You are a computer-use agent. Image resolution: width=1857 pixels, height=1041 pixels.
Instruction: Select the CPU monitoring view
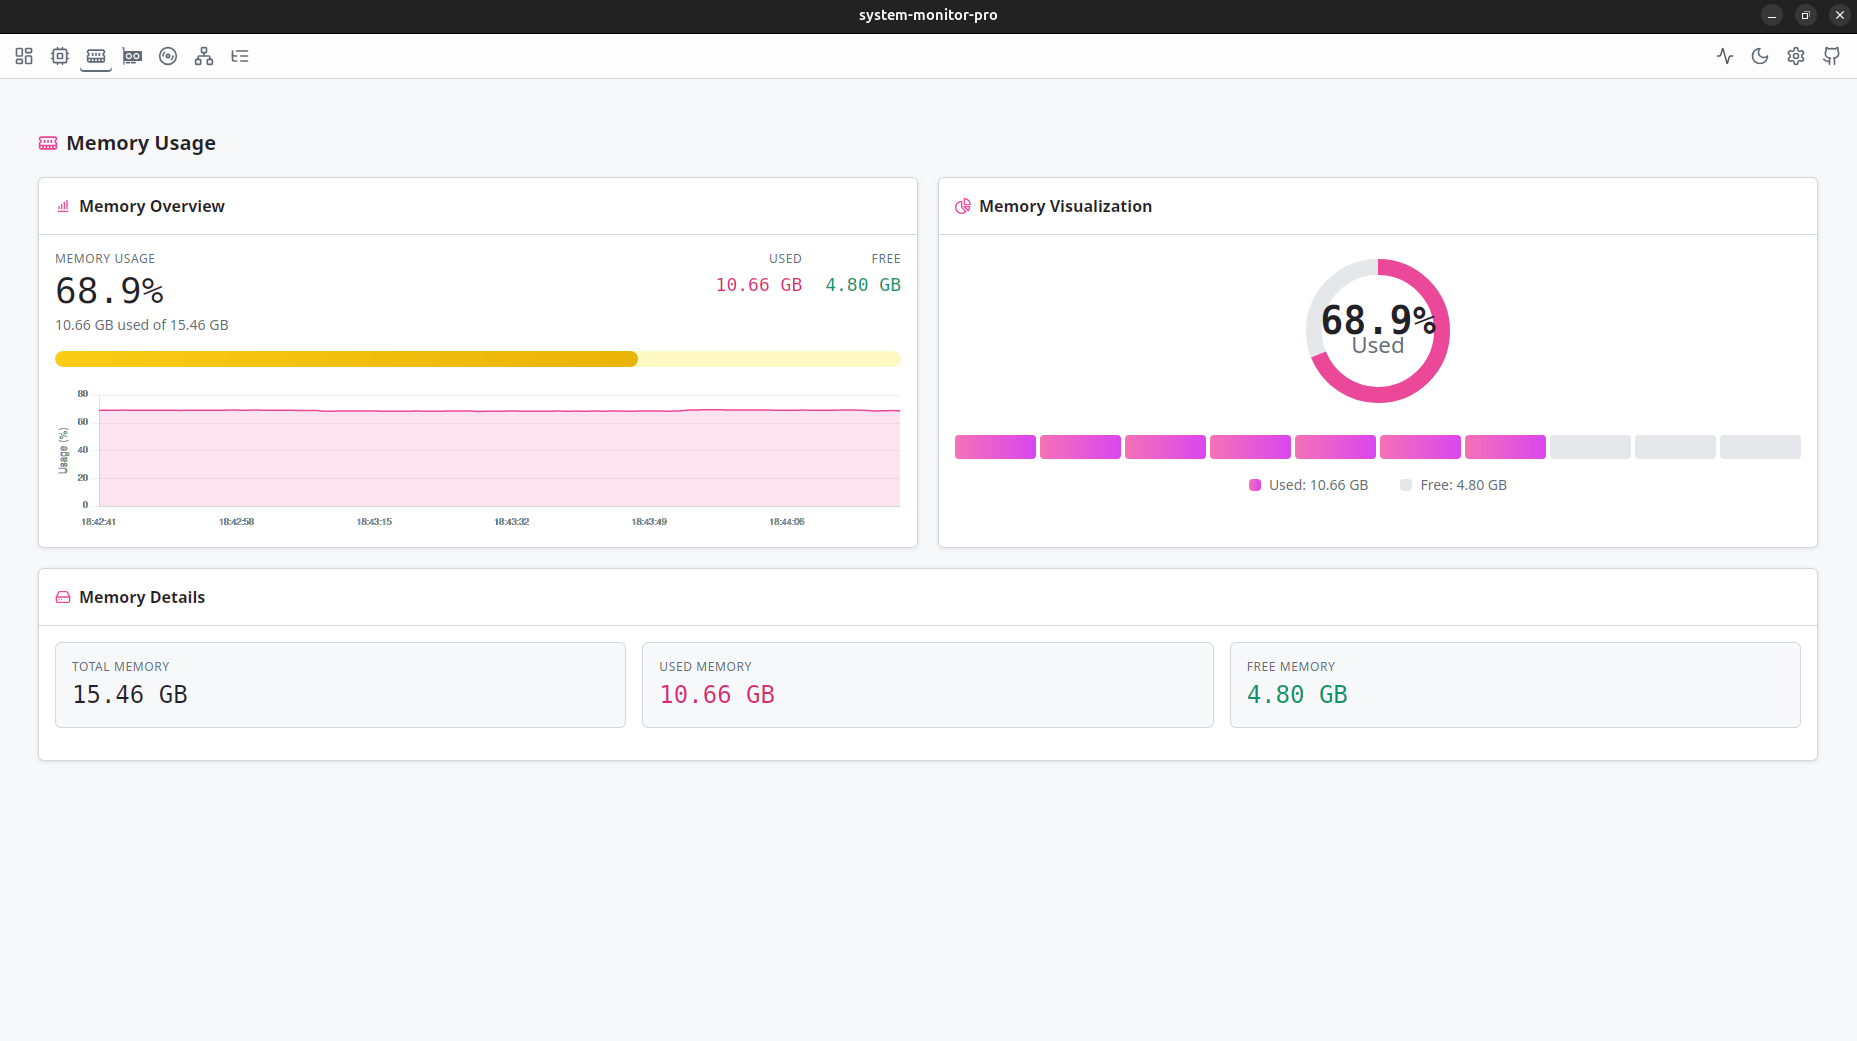coord(60,56)
